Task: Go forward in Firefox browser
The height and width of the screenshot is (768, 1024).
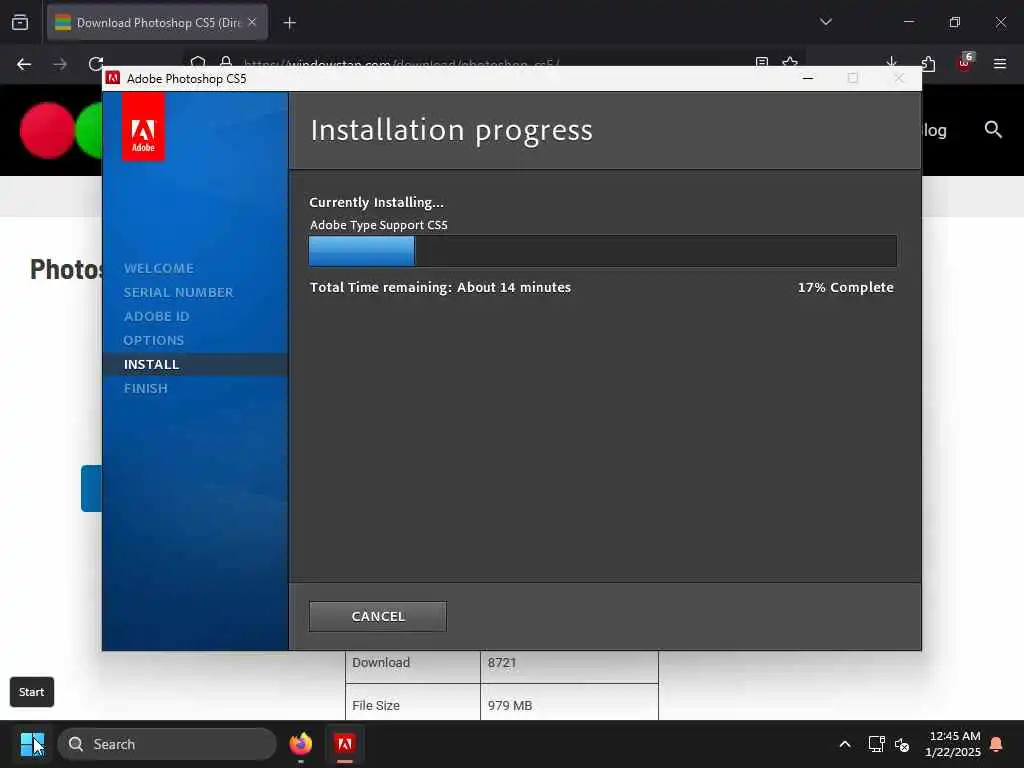Action: click(60, 64)
